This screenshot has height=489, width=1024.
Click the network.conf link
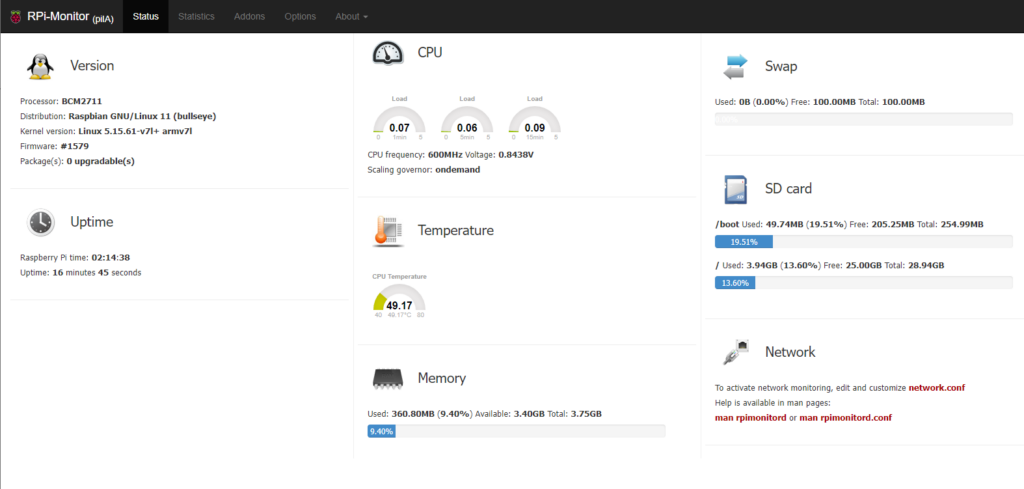936,387
